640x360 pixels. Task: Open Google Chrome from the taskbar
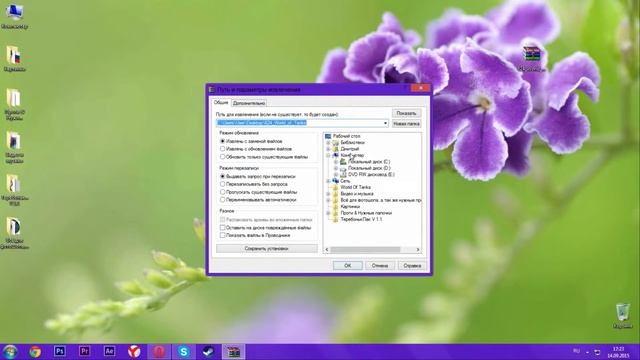(35, 351)
